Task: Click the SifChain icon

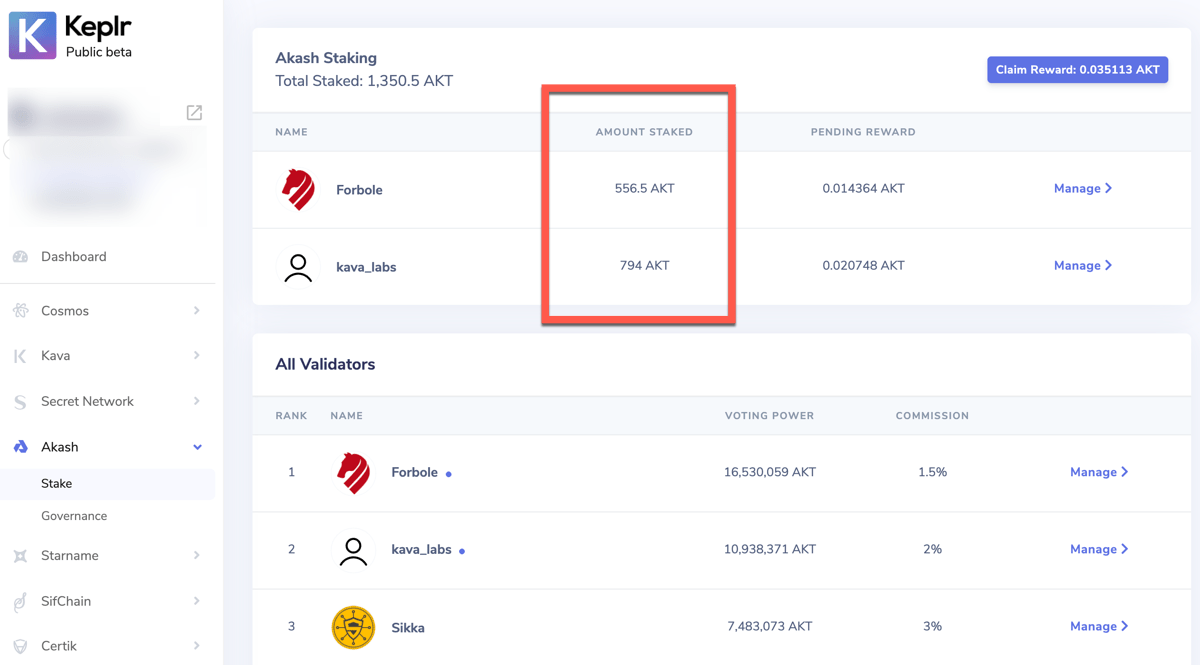Action: pos(20,601)
